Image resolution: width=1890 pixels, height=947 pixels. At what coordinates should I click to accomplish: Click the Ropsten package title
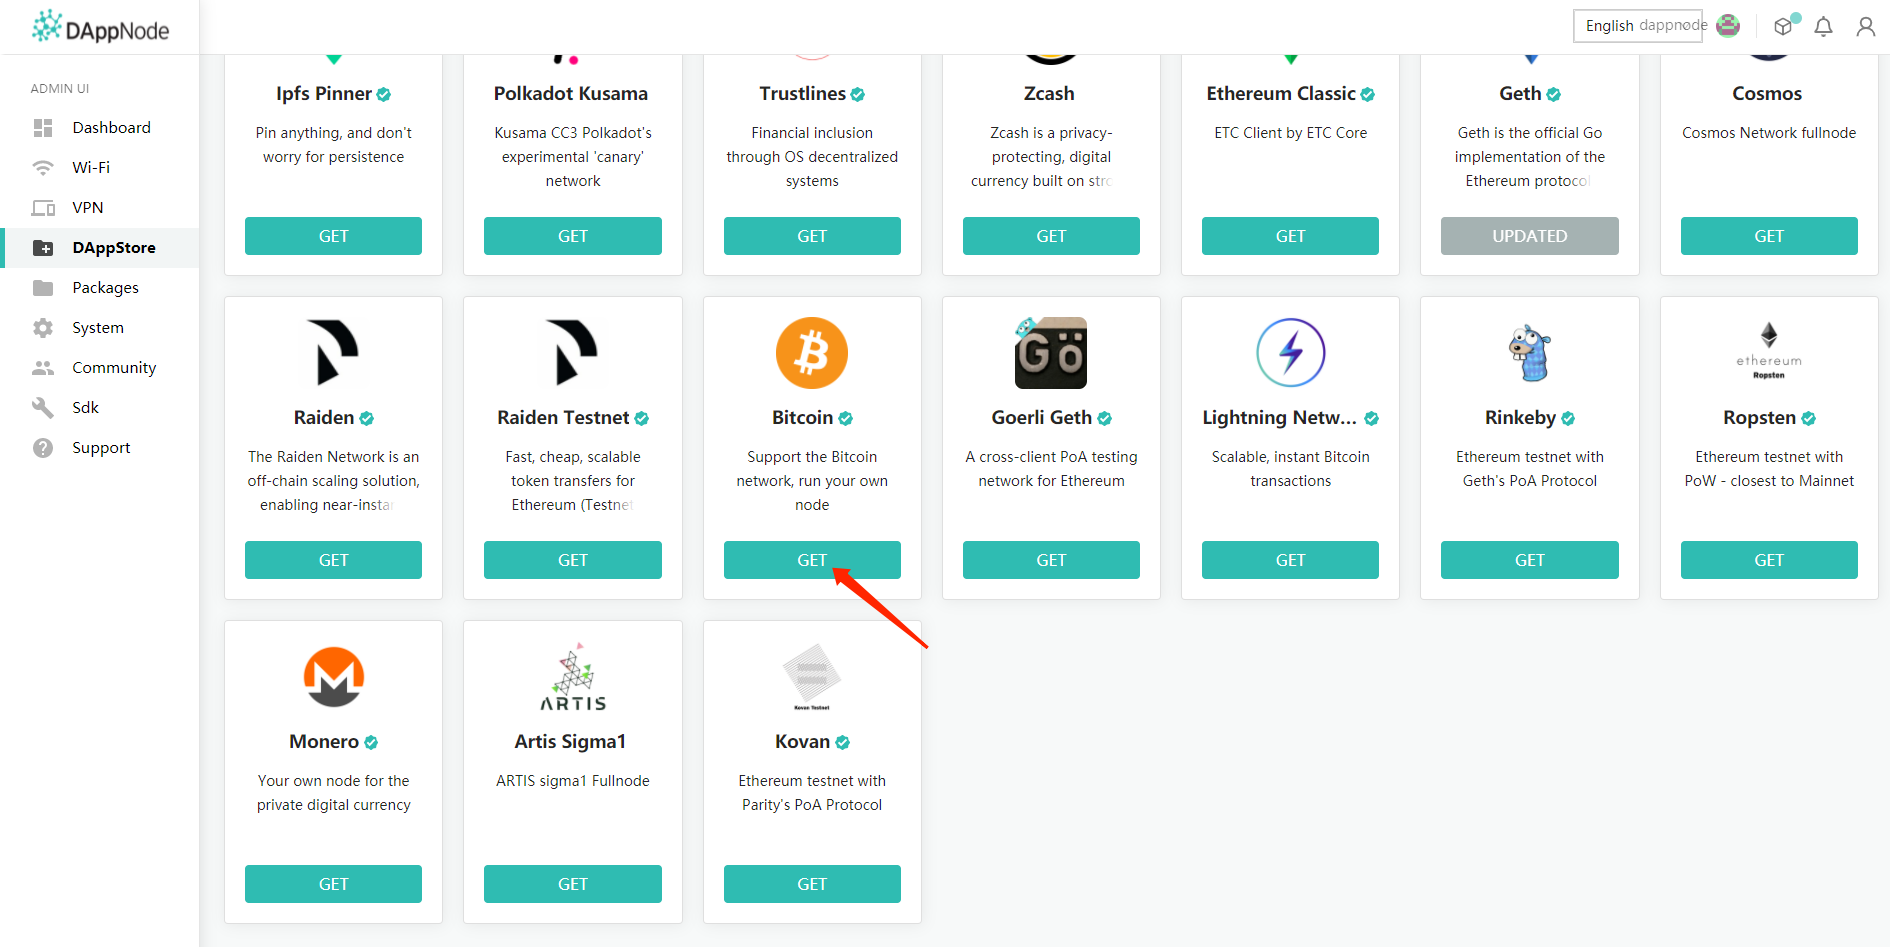tap(1759, 418)
